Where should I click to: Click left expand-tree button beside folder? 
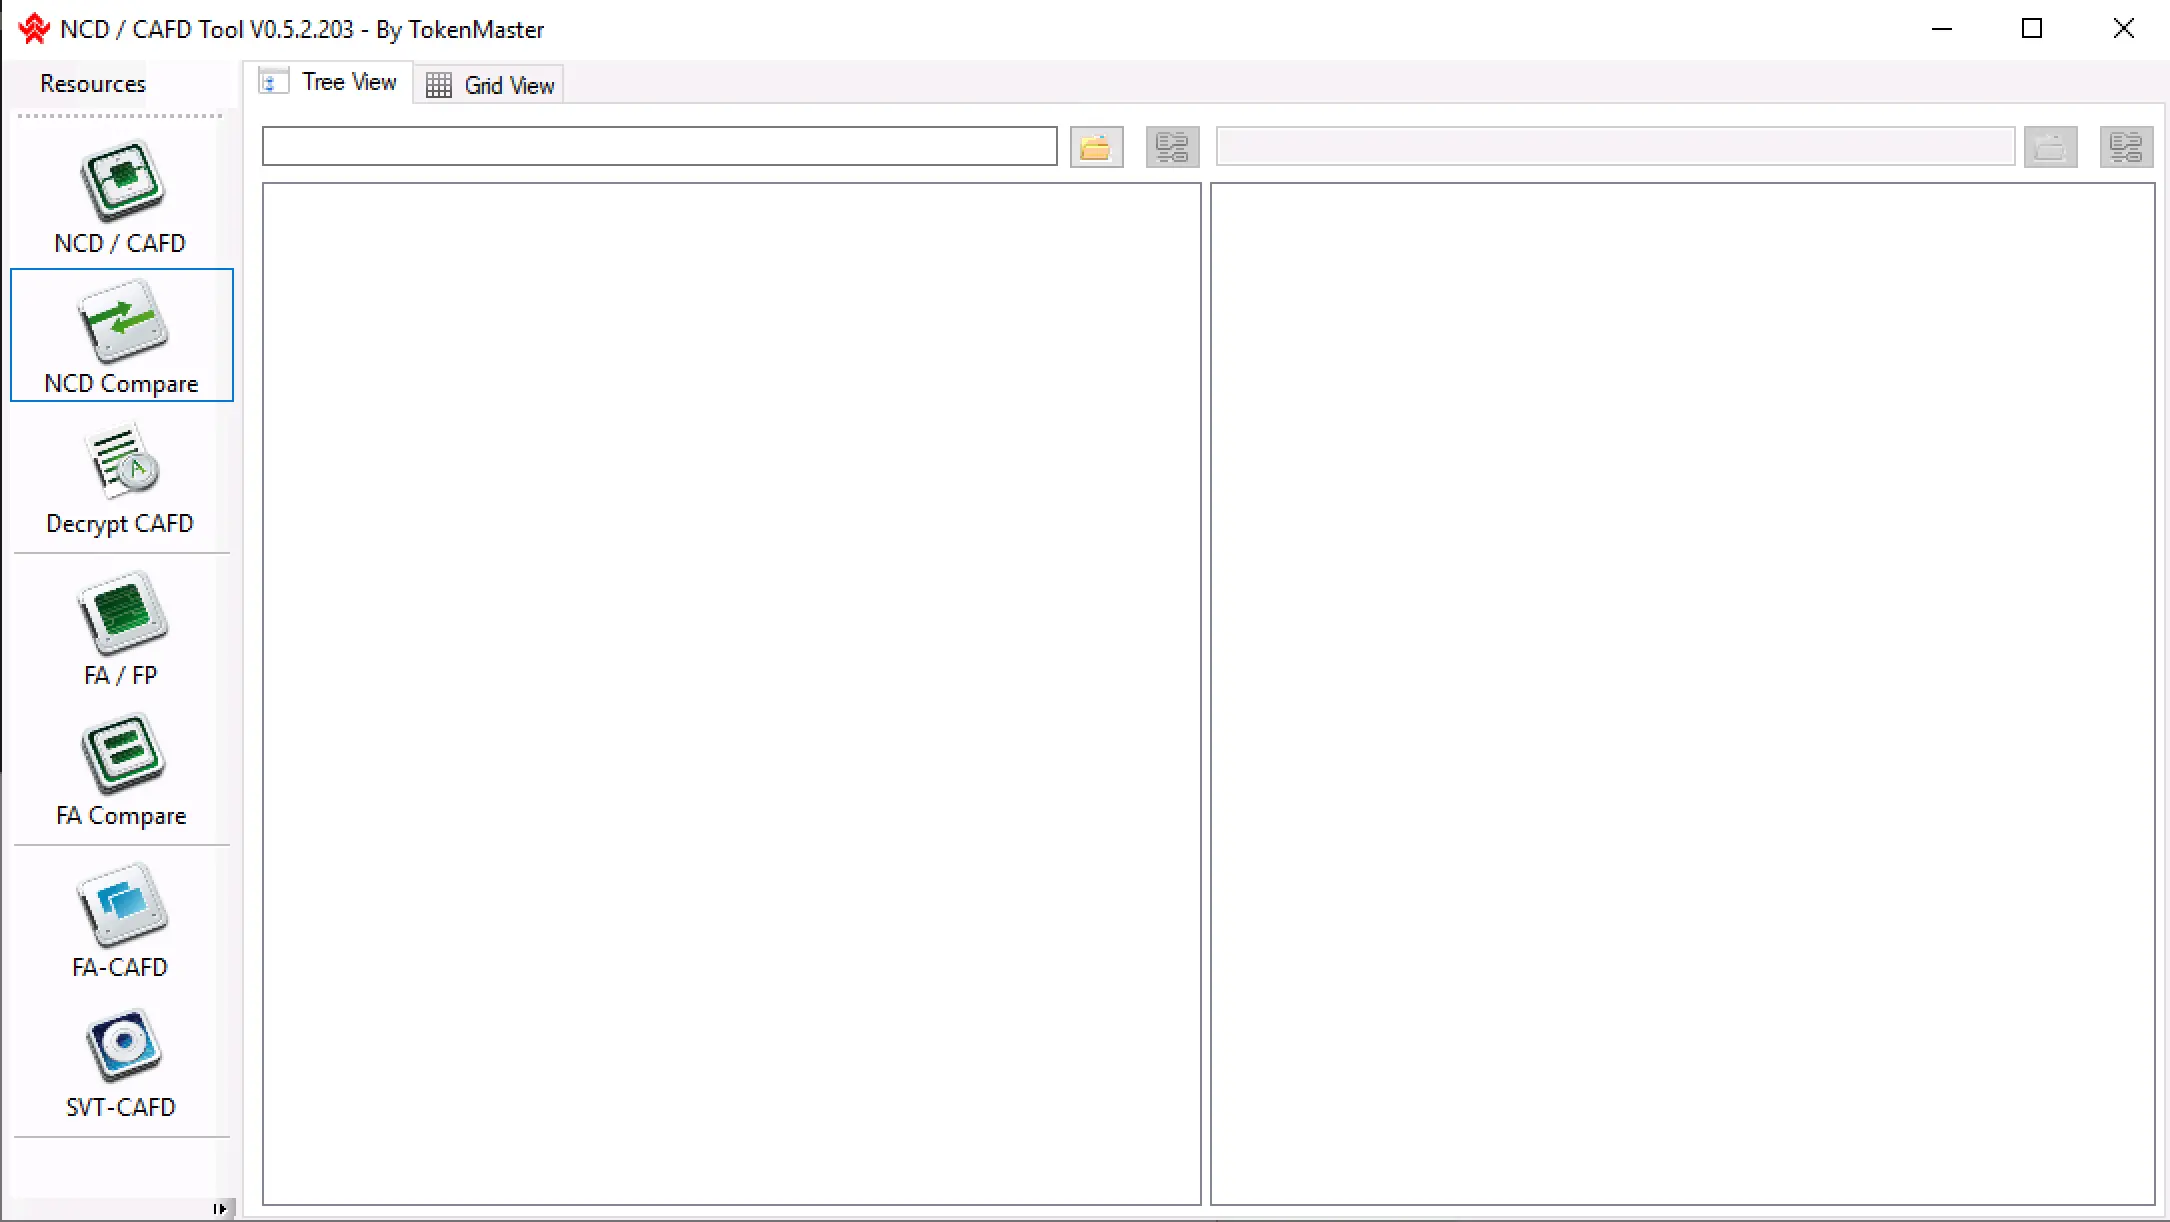click(1172, 147)
